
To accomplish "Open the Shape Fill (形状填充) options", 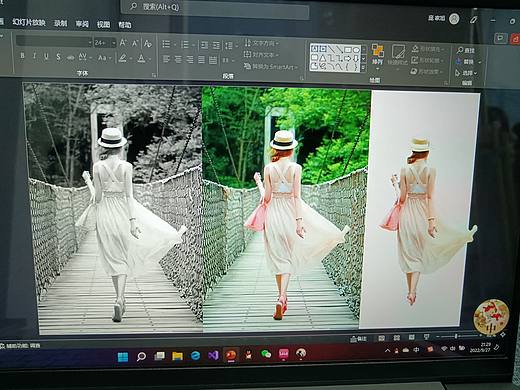I will (429, 49).
